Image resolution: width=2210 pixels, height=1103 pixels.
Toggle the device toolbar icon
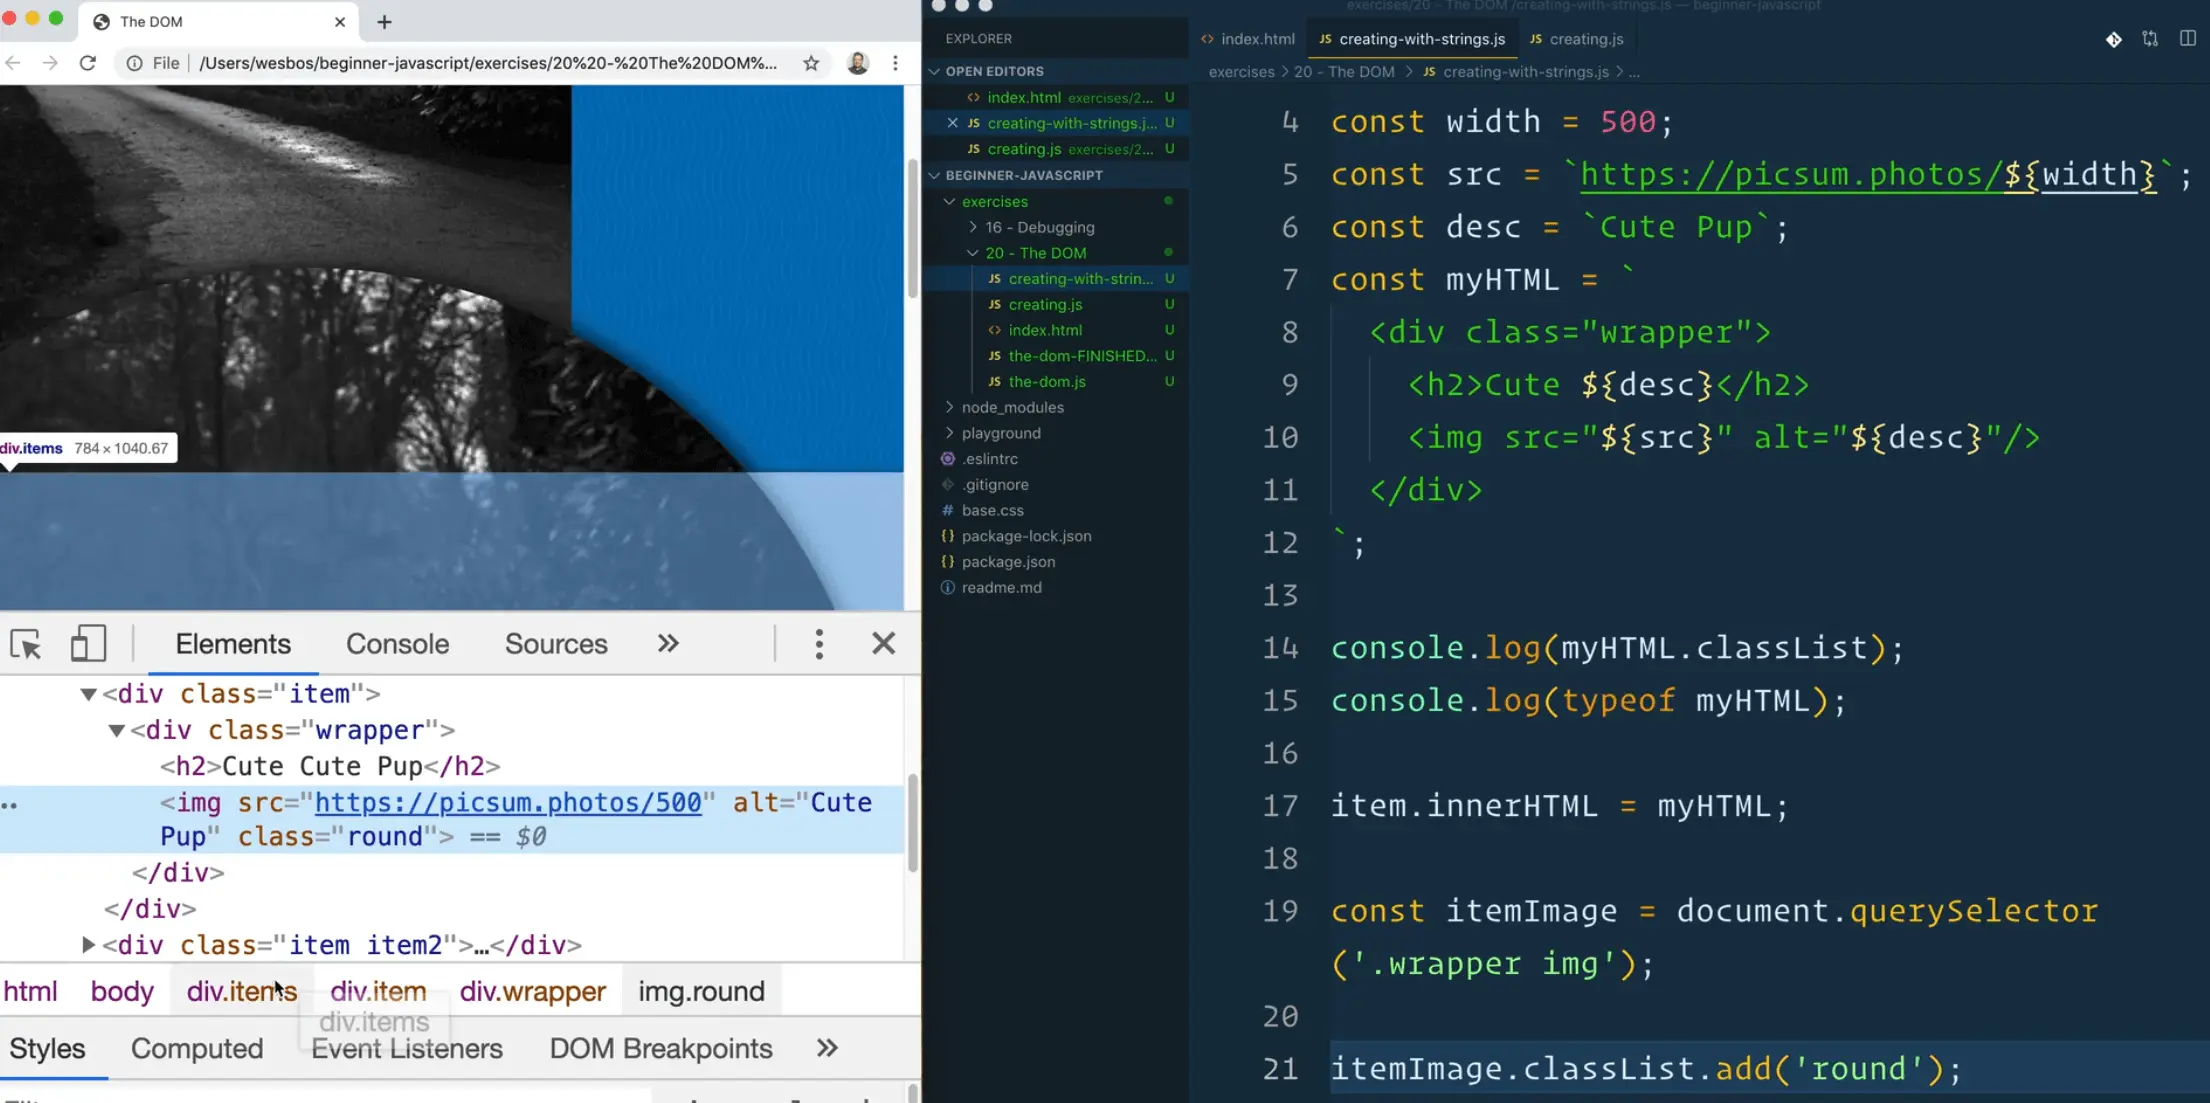[88, 644]
